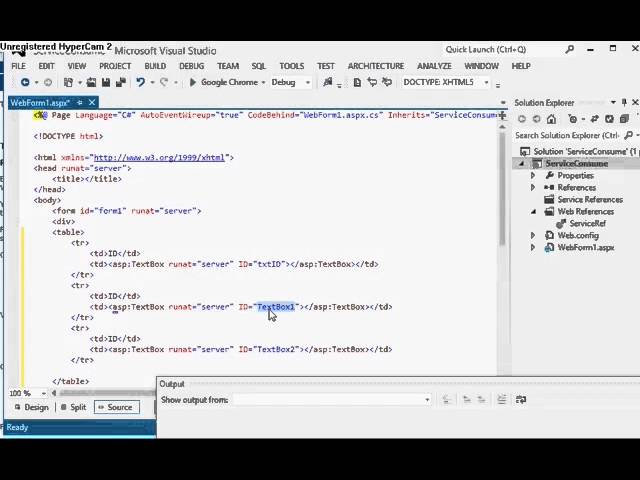Click the New Project toolbar icon
Screen dimensions: 640x480
pos(68,82)
